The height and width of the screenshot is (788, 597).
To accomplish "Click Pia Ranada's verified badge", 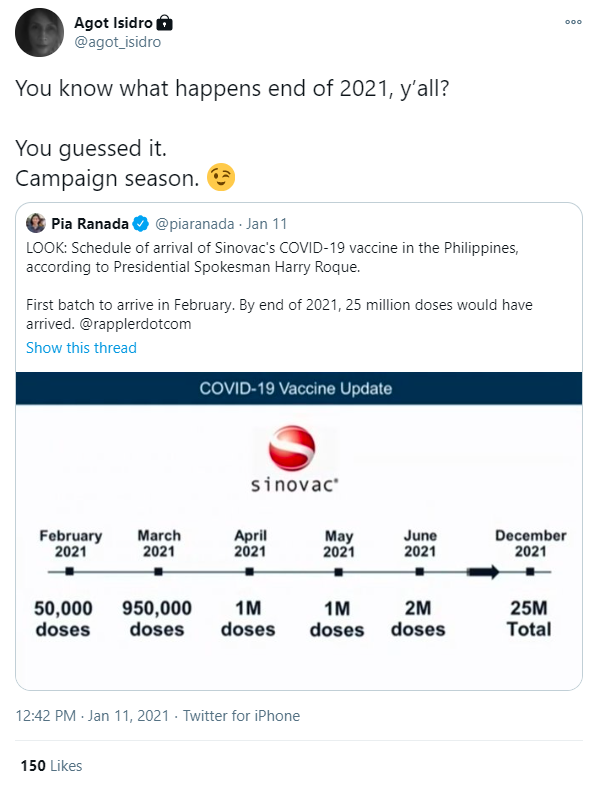I will tap(141, 224).
